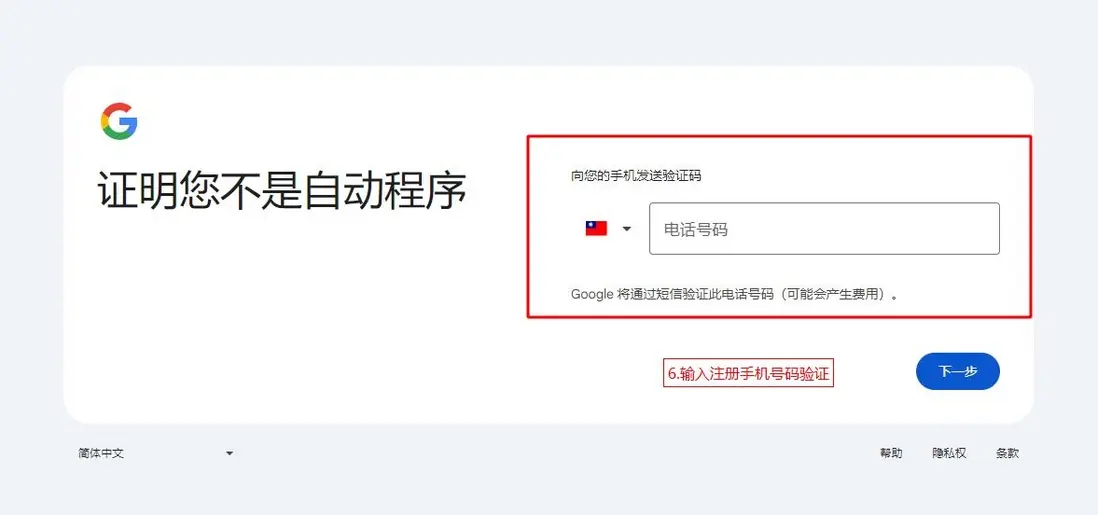
Task: Click the red 6.输入注册手机号码验证 annotation
Action: pyautogui.click(x=748, y=373)
